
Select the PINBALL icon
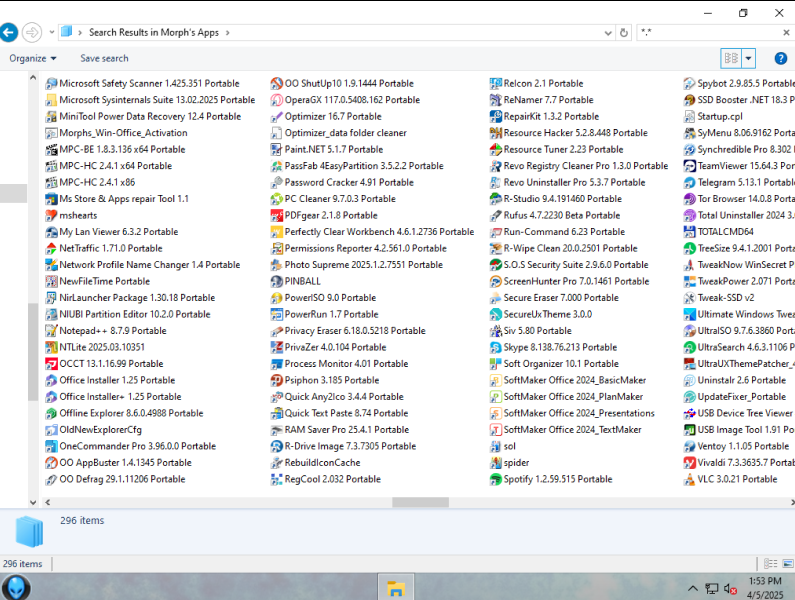pos(276,281)
